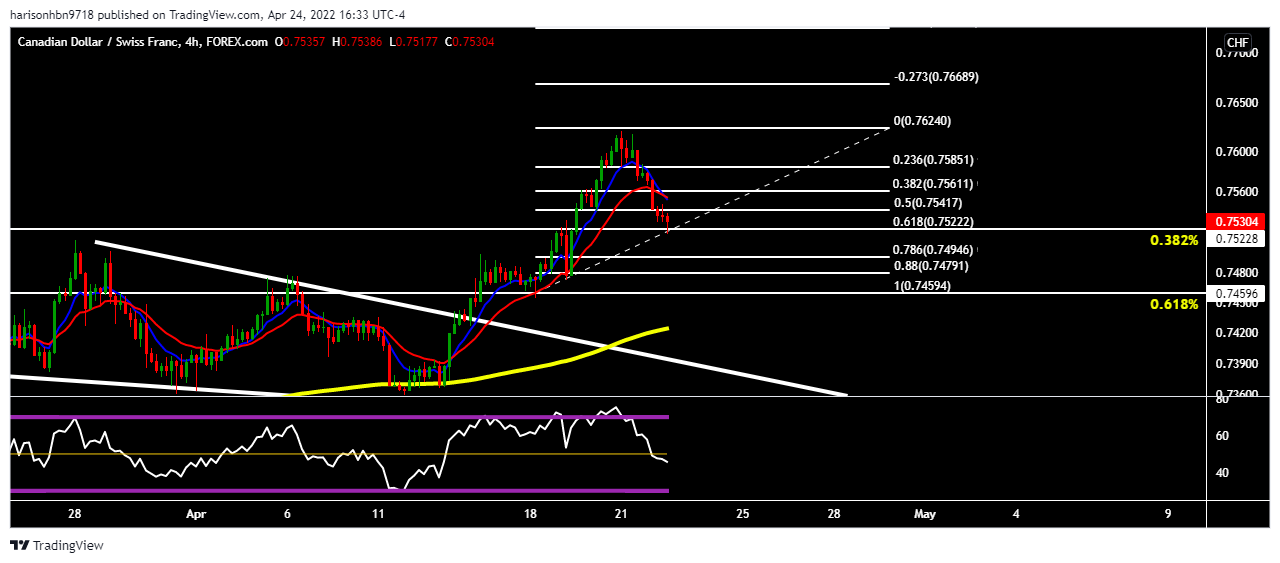
Task: Click the 18 date label on time axis
Action: tap(530, 513)
